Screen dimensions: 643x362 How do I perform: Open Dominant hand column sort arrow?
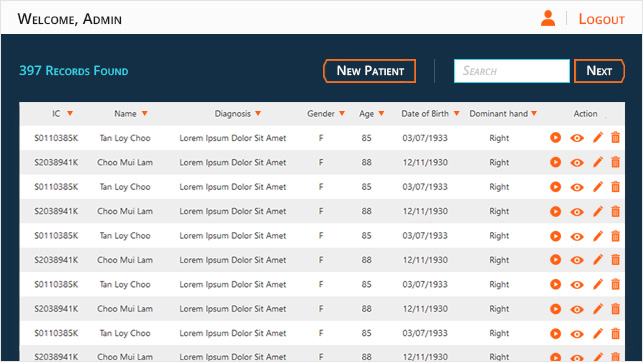pyautogui.click(x=534, y=114)
